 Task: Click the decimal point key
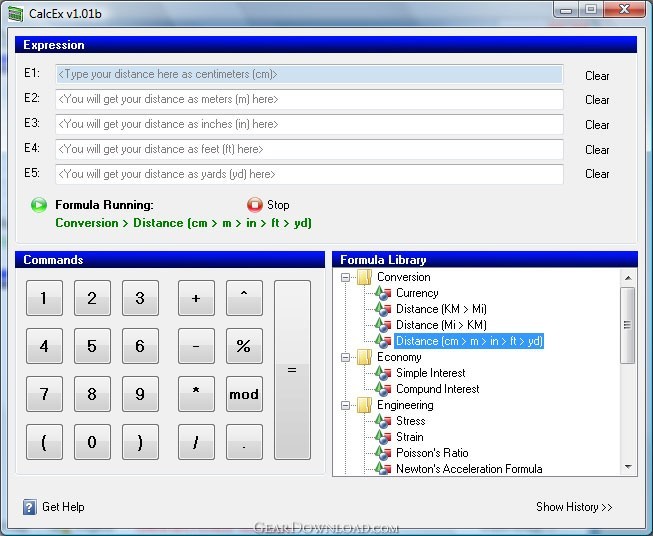point(244,442)
